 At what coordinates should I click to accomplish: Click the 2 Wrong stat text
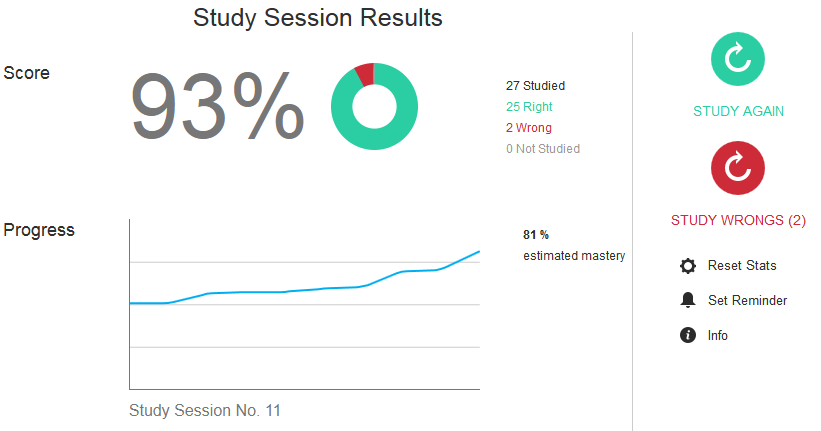[528, 127]
